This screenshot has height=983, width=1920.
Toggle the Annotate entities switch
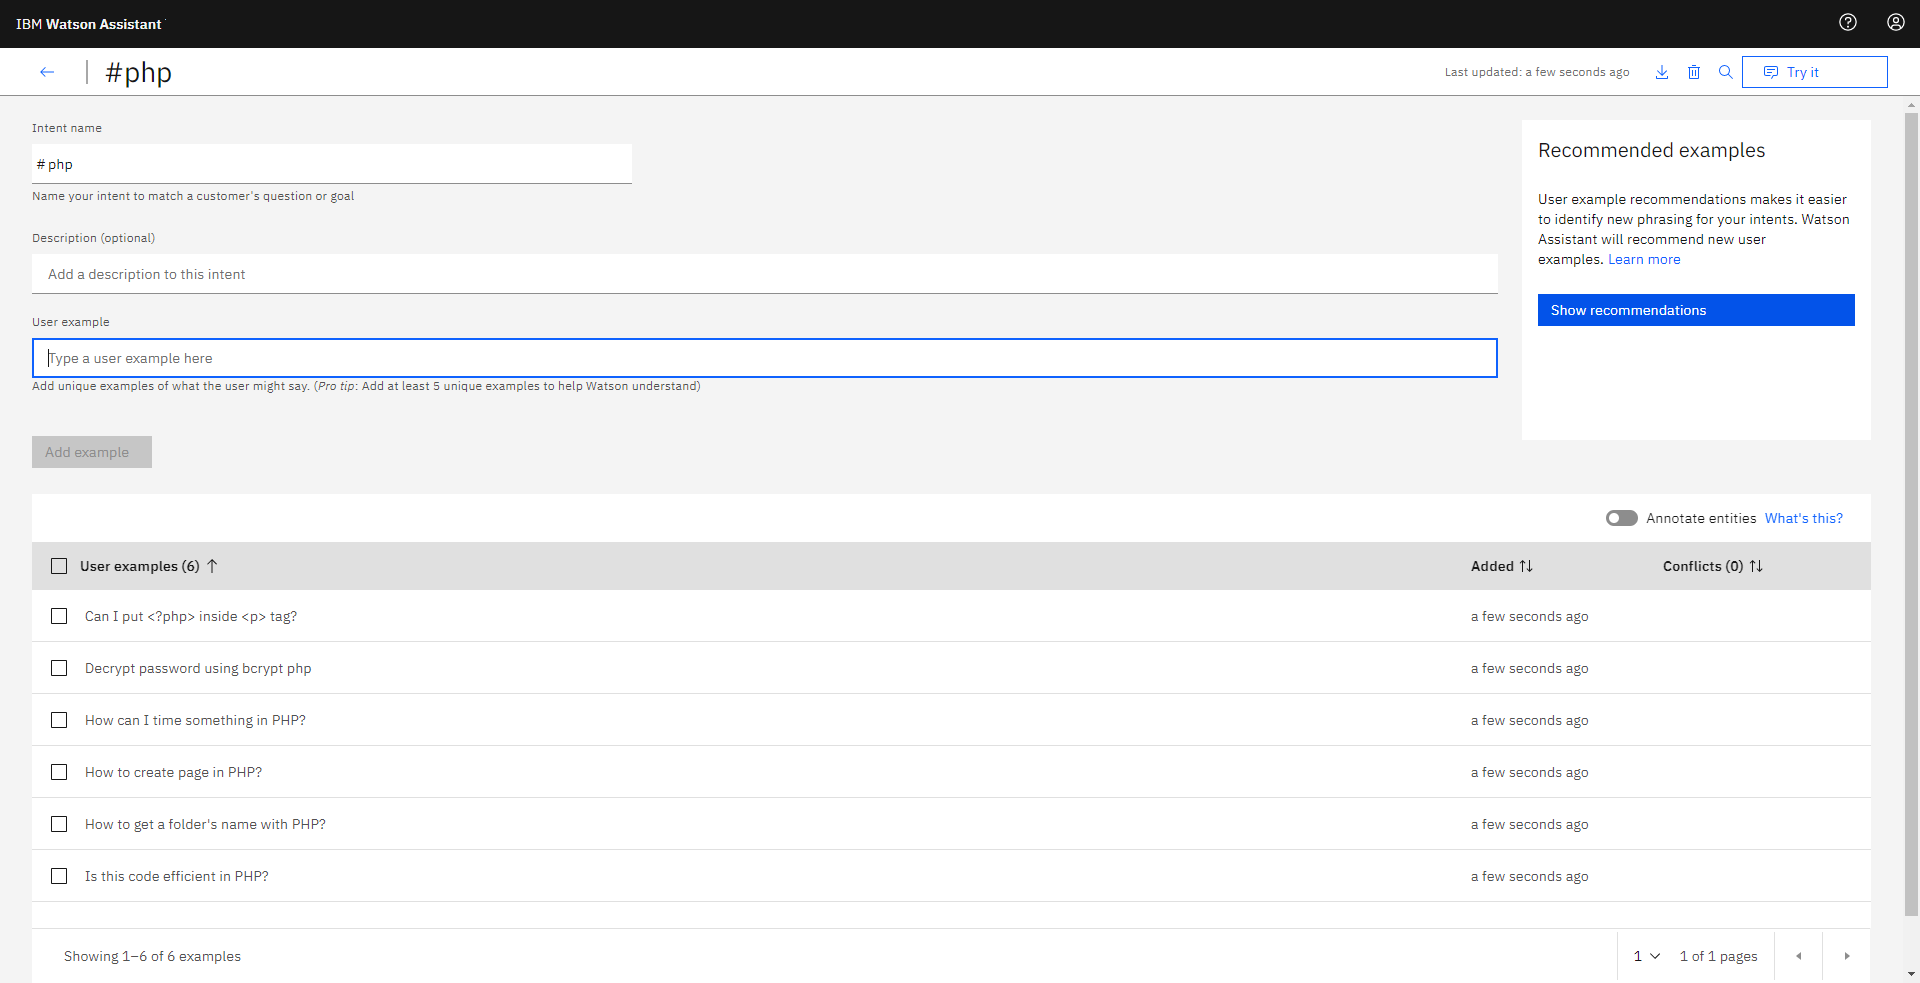[x=1622, y=518]
